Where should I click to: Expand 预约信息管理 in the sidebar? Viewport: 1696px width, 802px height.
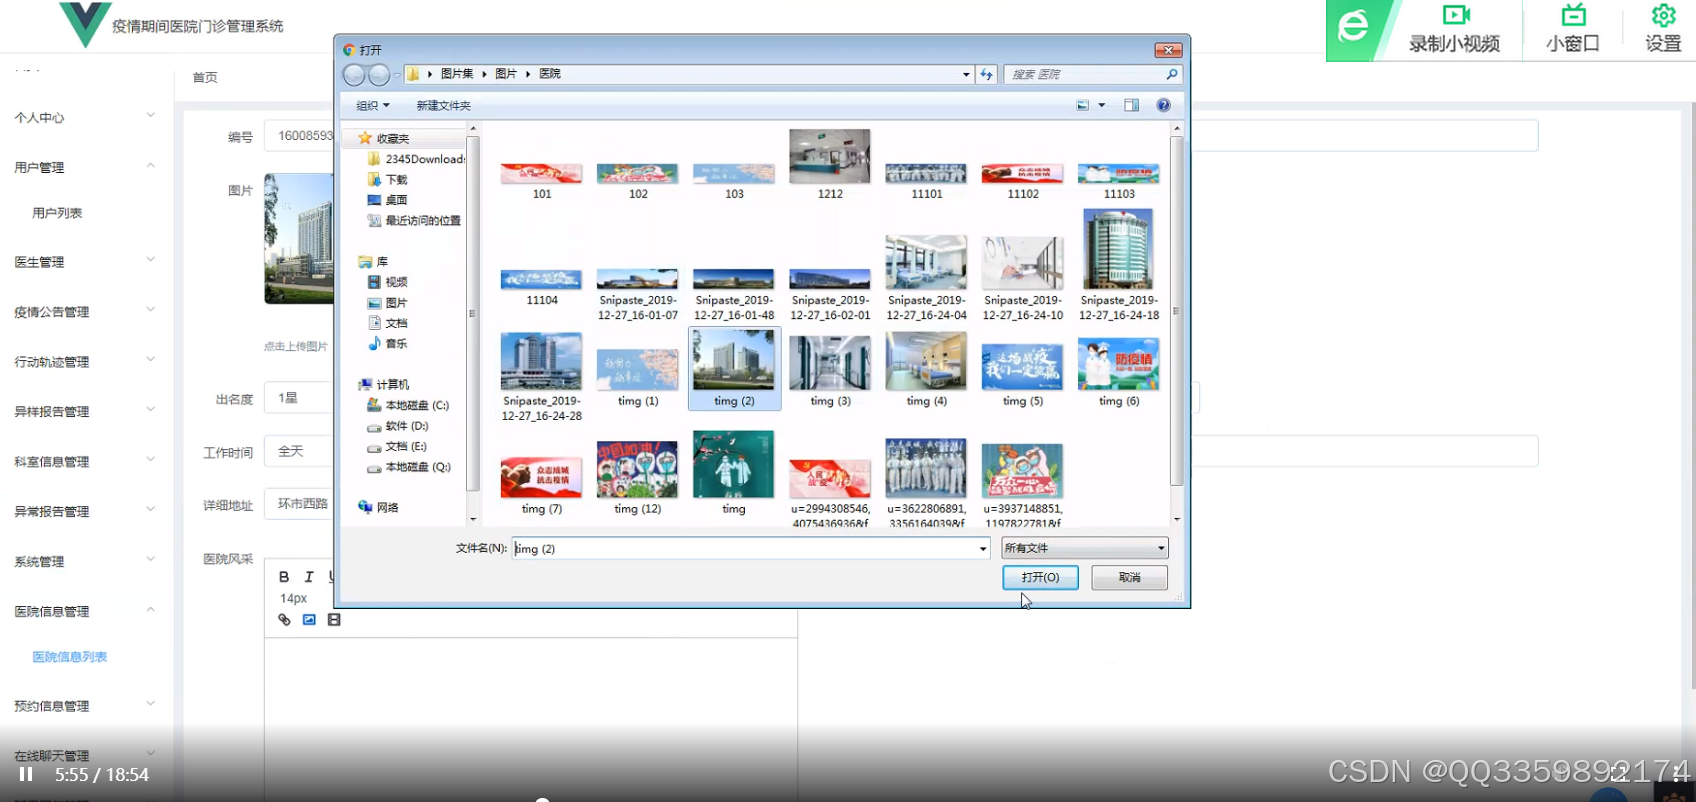pyautogui.click(x=84, y=706)
